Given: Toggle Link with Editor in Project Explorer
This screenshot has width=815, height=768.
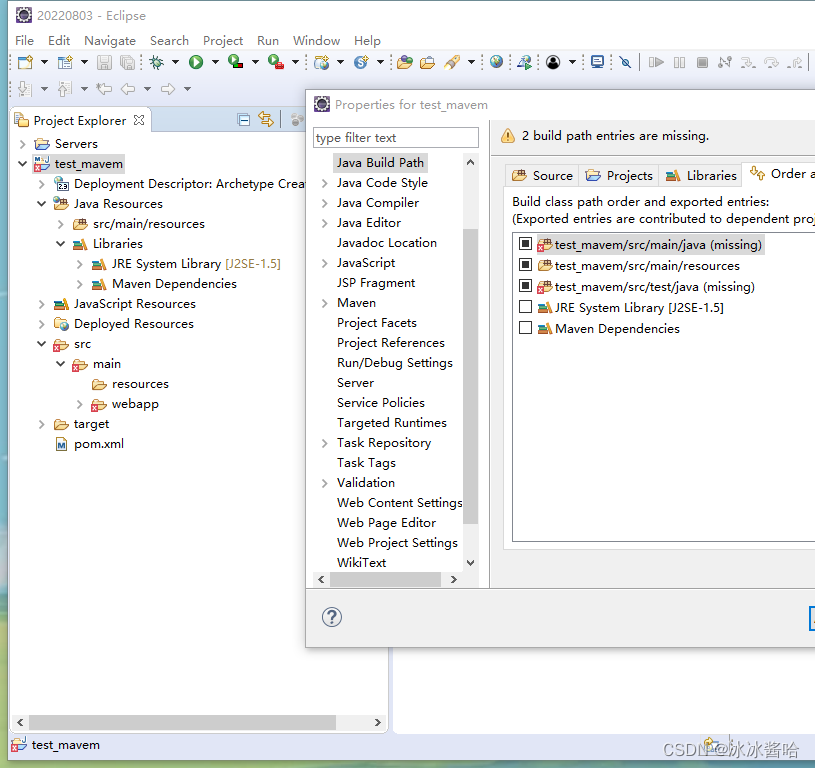Looking at the screenshot, I should click(266, 120).
